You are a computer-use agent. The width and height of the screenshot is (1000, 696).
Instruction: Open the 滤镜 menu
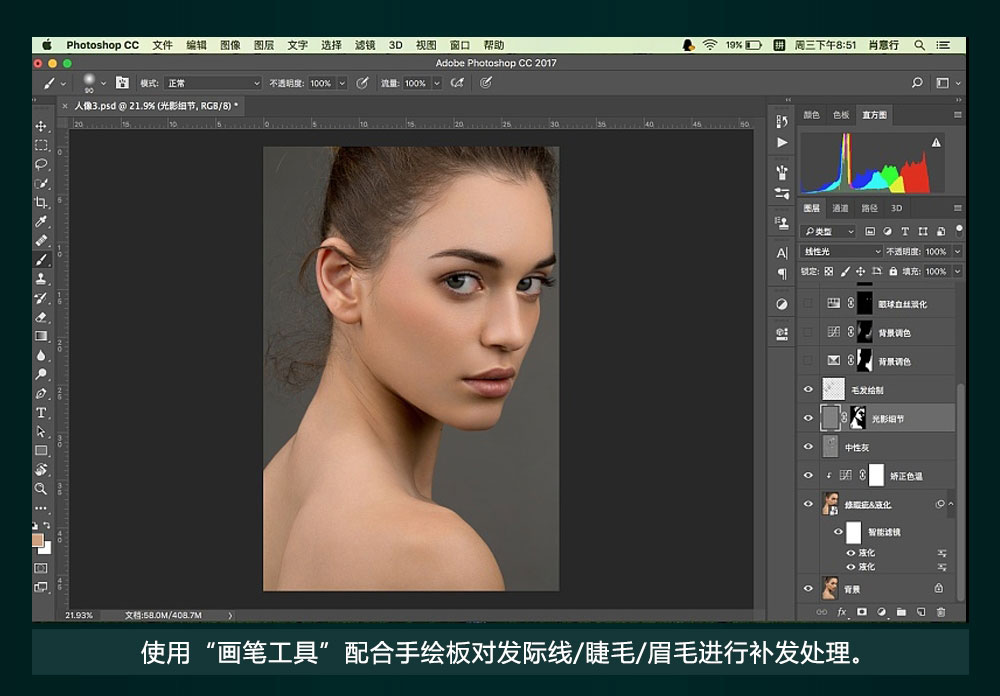click(365, 45)
